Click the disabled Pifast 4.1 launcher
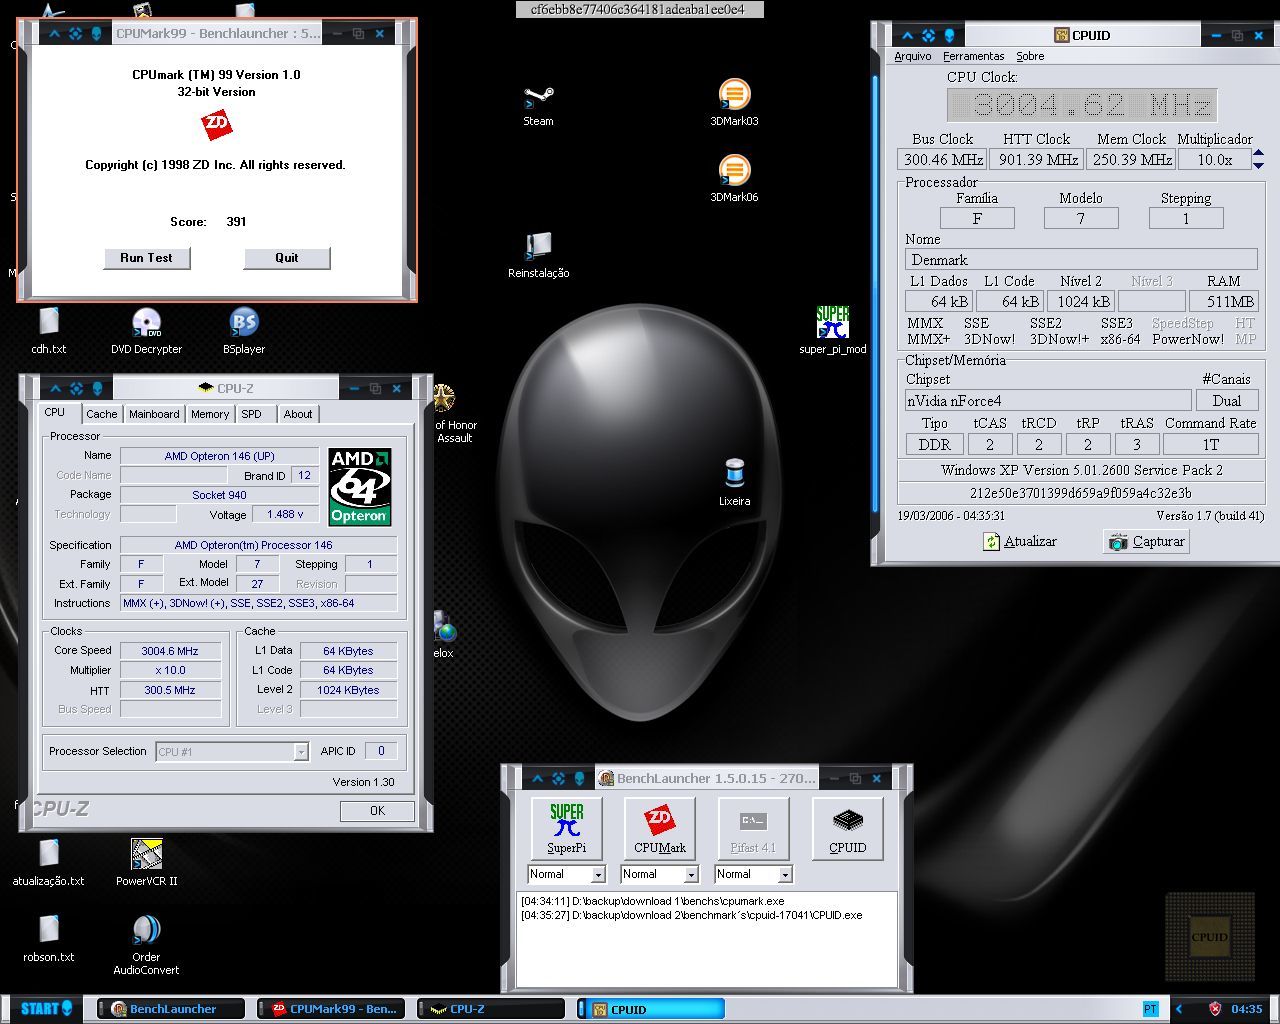Image resolution: width=1280 pixels, height=1024 pixels. (x=753, y=828)
